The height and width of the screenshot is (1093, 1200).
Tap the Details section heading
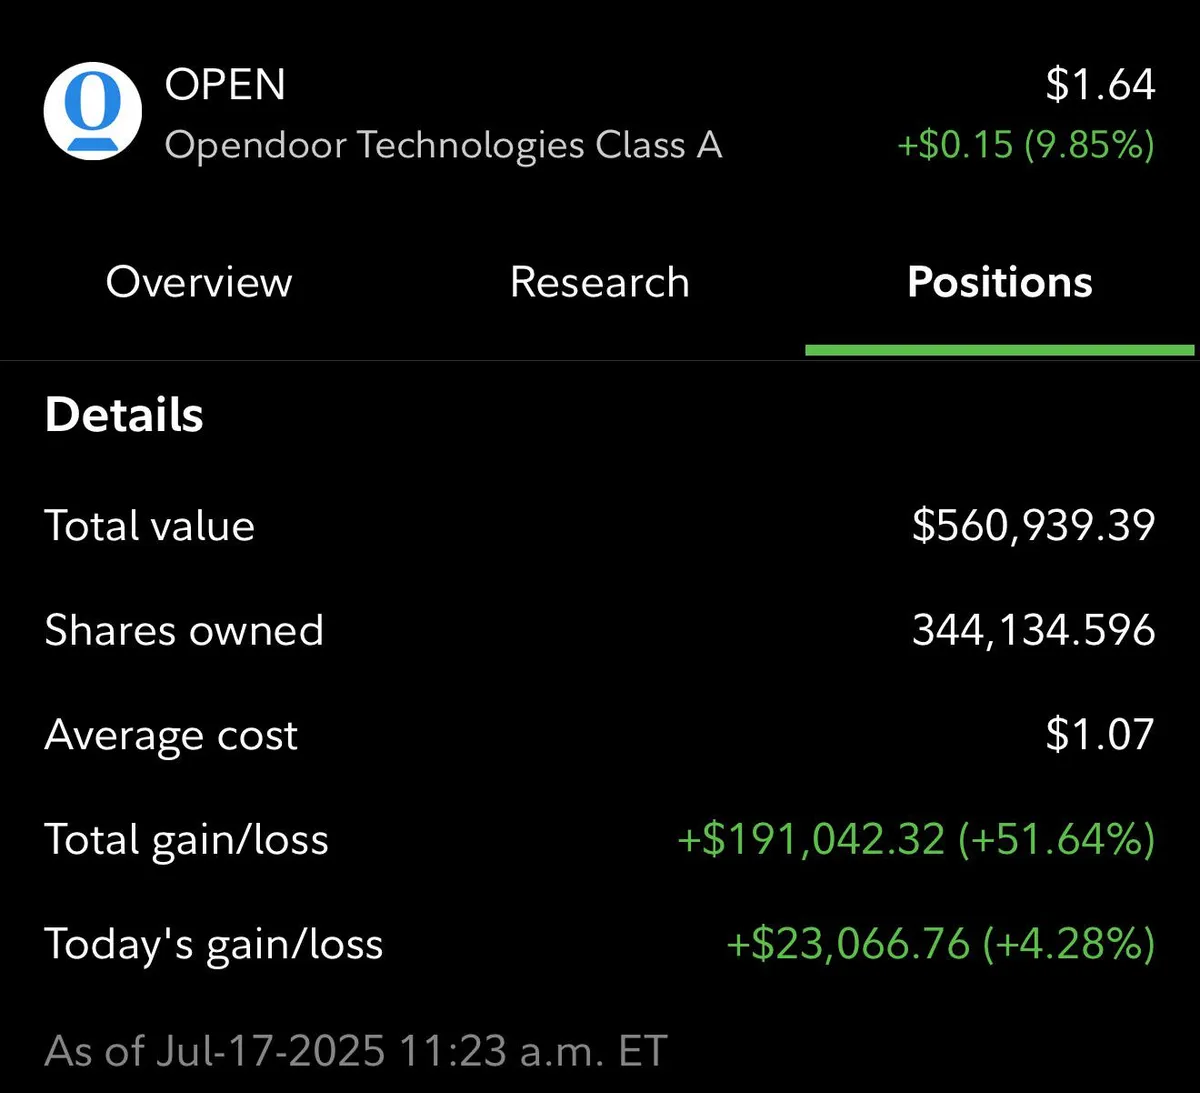coord(124,415)
